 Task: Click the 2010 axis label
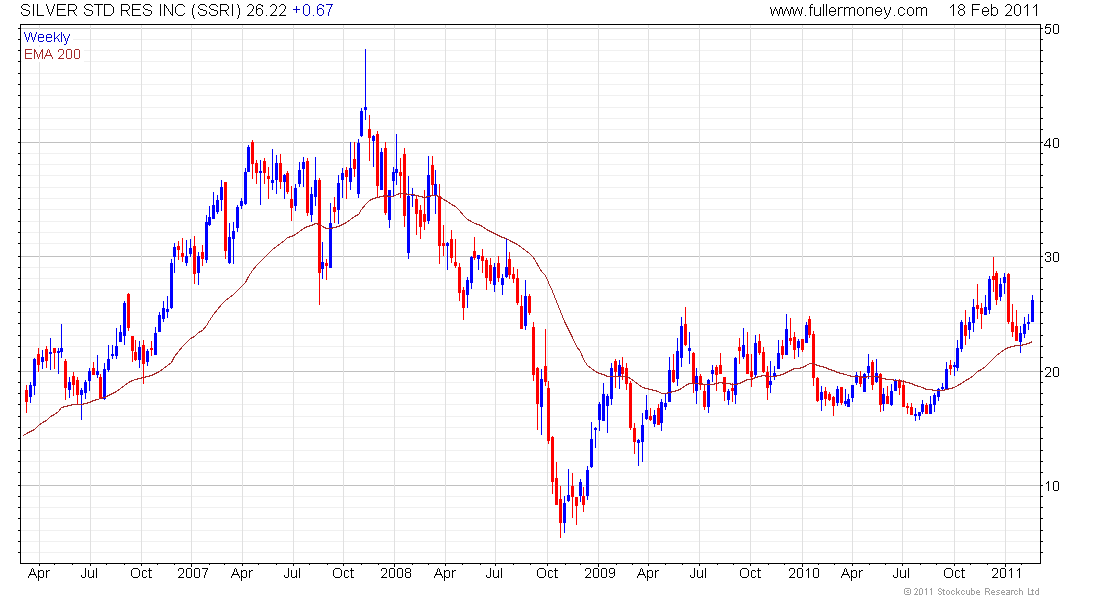point(803,573)
